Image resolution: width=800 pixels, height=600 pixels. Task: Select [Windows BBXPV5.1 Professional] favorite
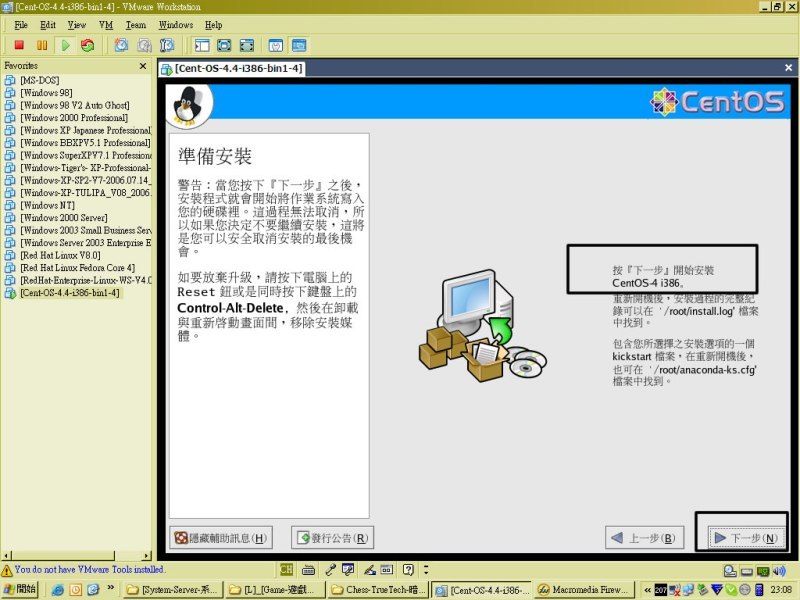pos(85,143)
